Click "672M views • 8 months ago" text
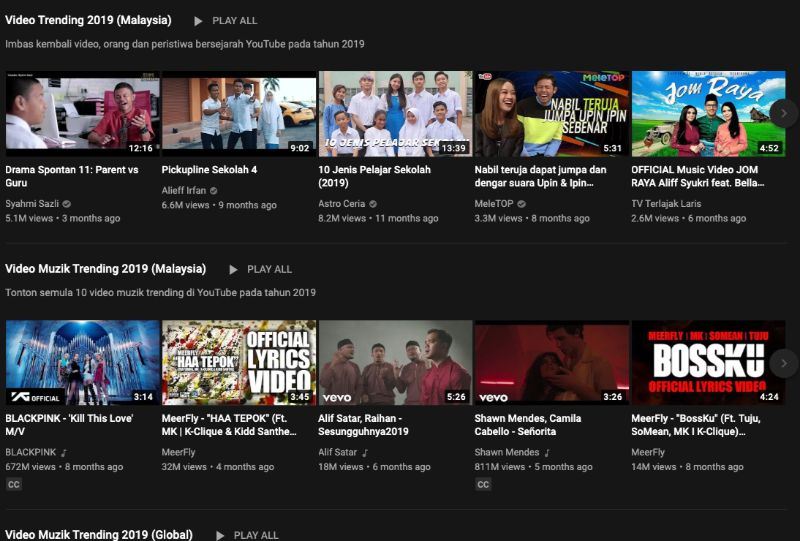This screenshot has width=800, height=541. [64, 466]
